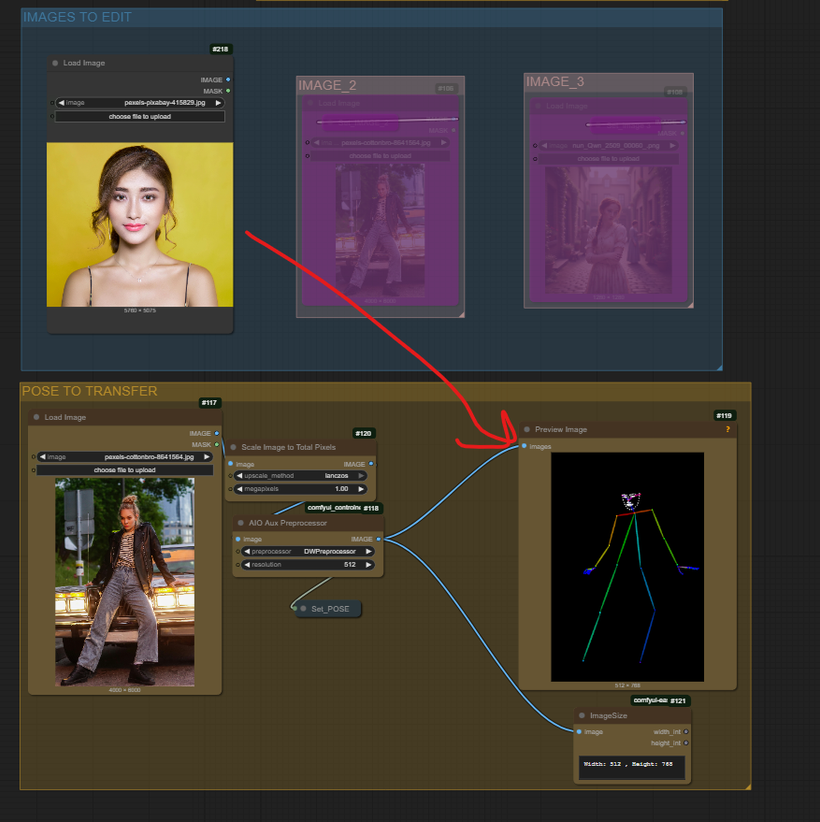Screen dimensions: 820x822
Task: Increase the resolution value with right arrow
Action: (369, 564)
